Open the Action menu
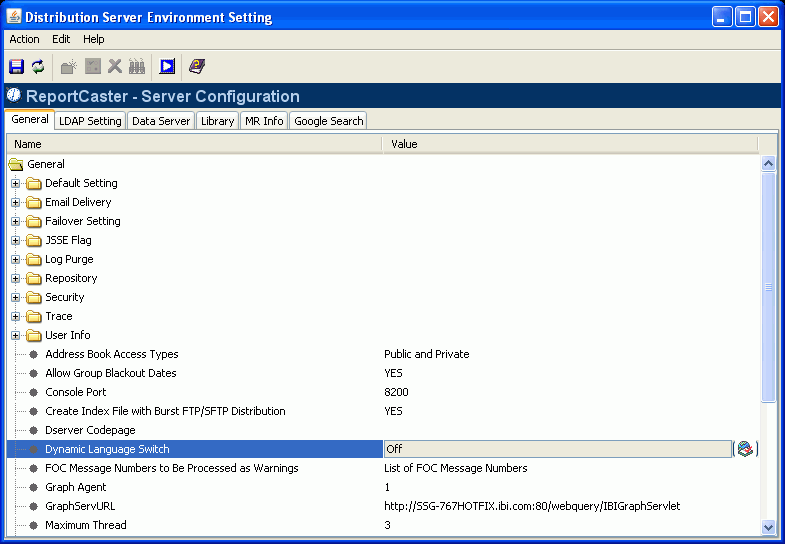 pos(24,39)
